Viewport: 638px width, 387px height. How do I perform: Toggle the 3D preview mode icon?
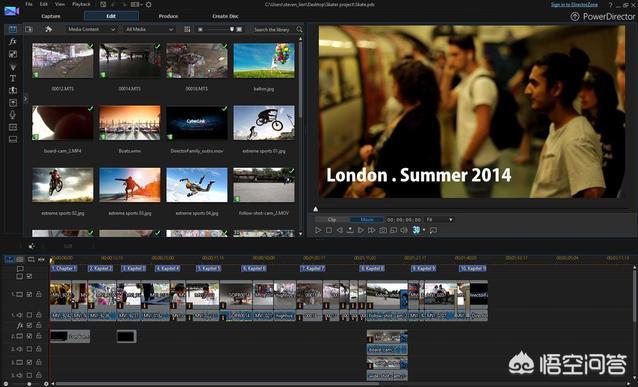[416, 230]
